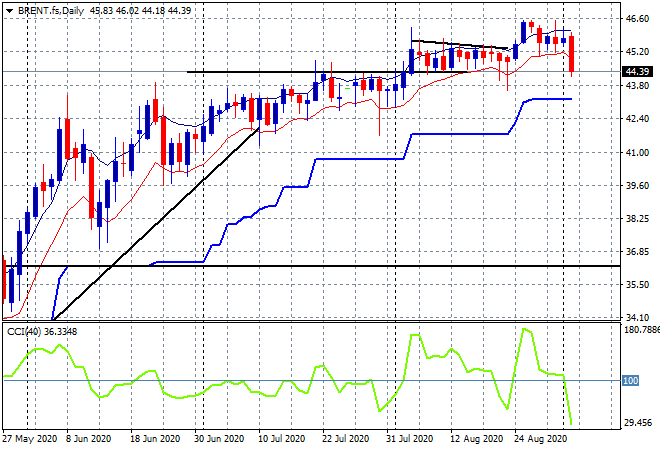
Task: Select the BRENT.fs,Daily symbol label
Action: tap(51, 11)
